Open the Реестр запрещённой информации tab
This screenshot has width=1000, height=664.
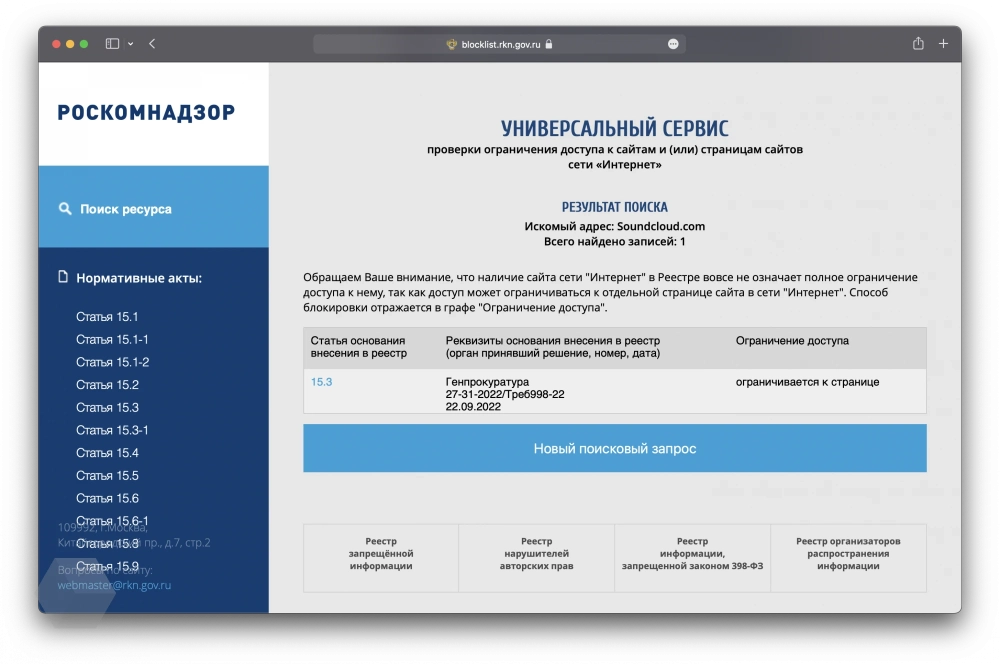pyautogui.click(x=381, y=553)
